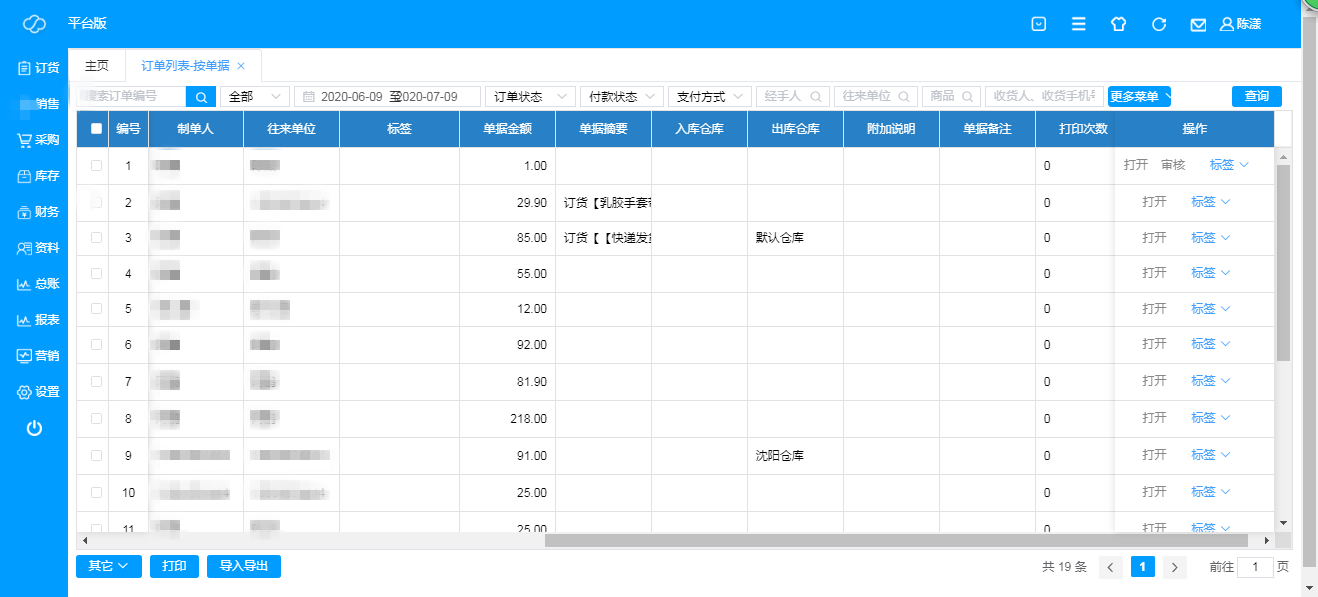Viewport: 1318px width, 597px height.
Task: Toggle the select-all checkbox in header
Action: pyautogui.click(x=96, y=129)
